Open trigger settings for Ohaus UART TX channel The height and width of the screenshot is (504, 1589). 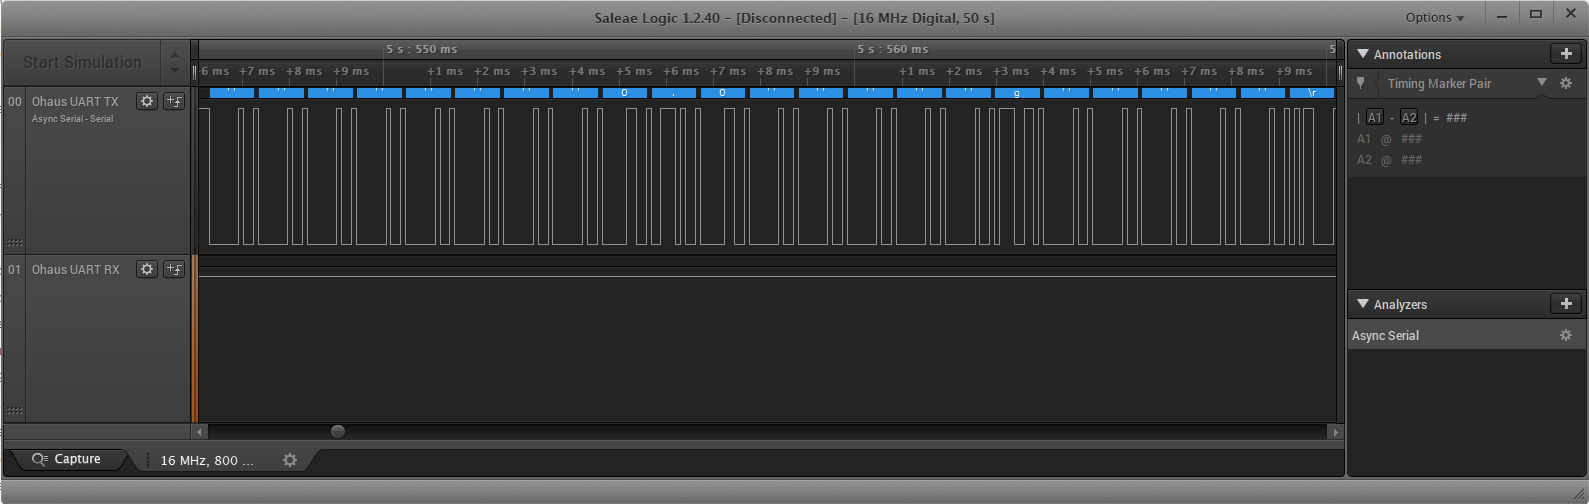[x=174, y=101]
